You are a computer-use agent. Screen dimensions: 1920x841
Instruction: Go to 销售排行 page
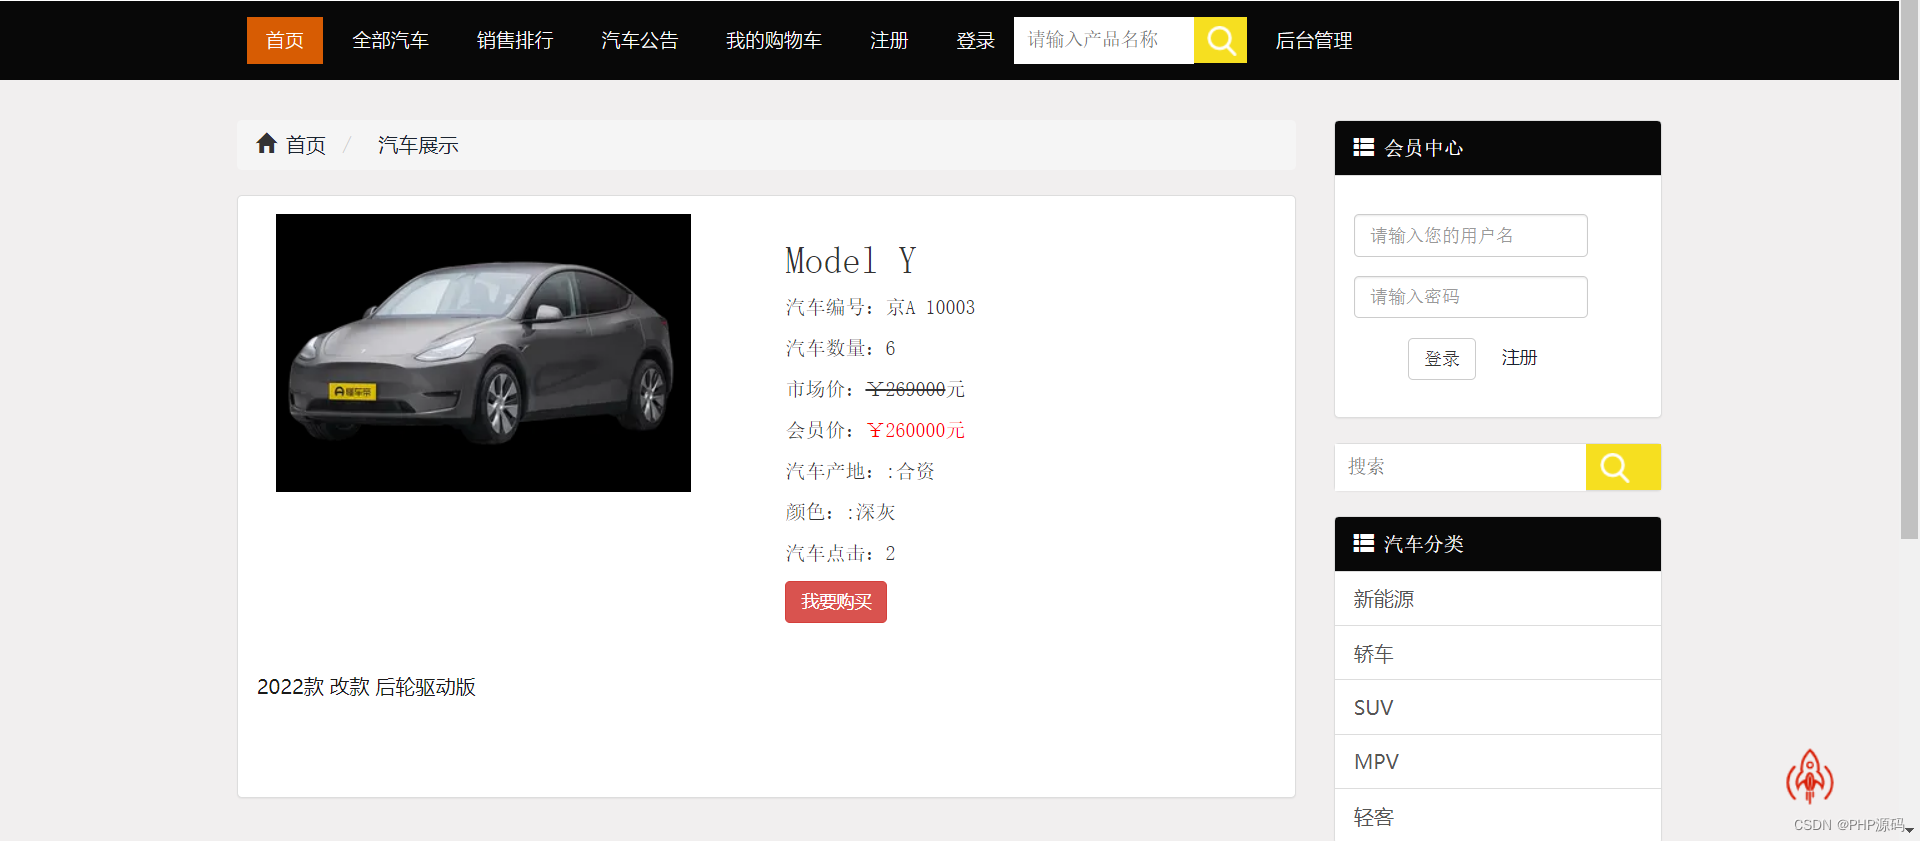tap(515, 40)
